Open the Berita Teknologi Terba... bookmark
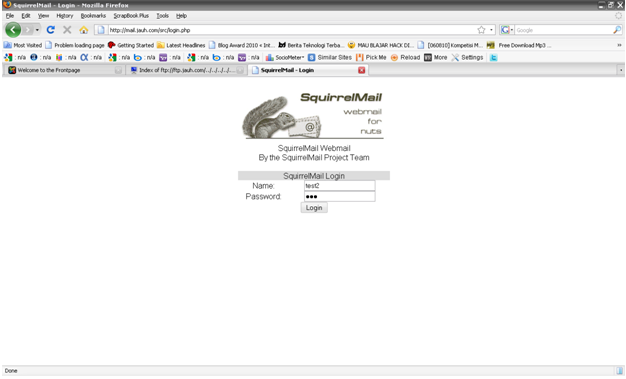 tap(311, 45)
